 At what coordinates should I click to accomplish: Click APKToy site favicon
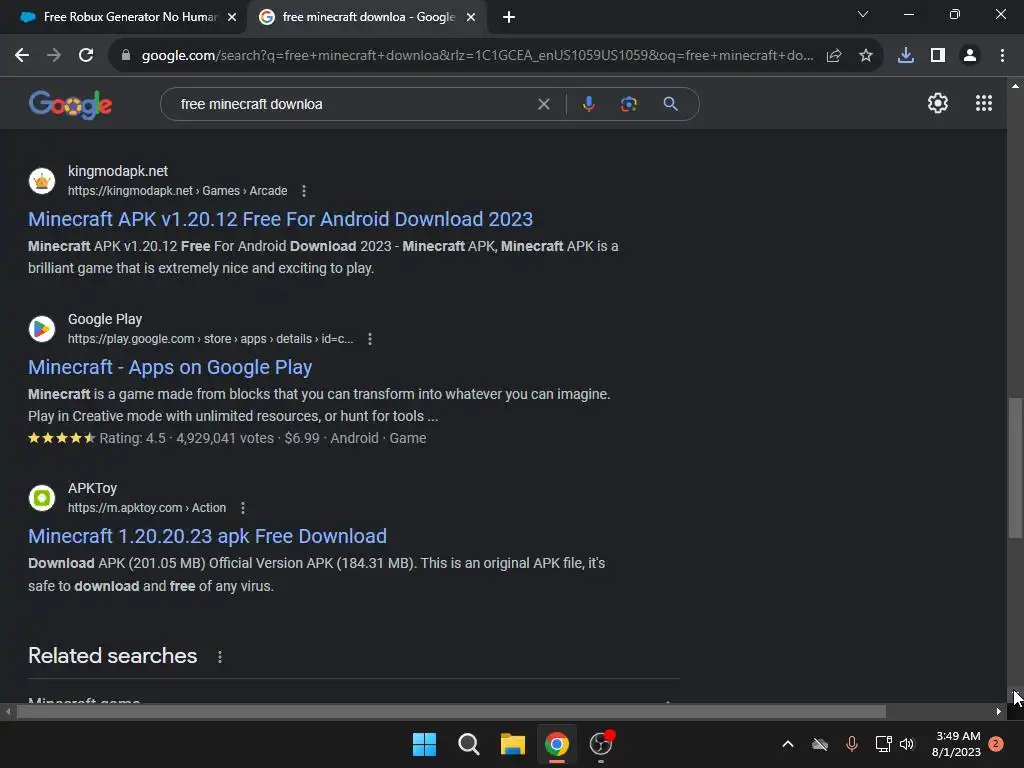click(42, 498)
